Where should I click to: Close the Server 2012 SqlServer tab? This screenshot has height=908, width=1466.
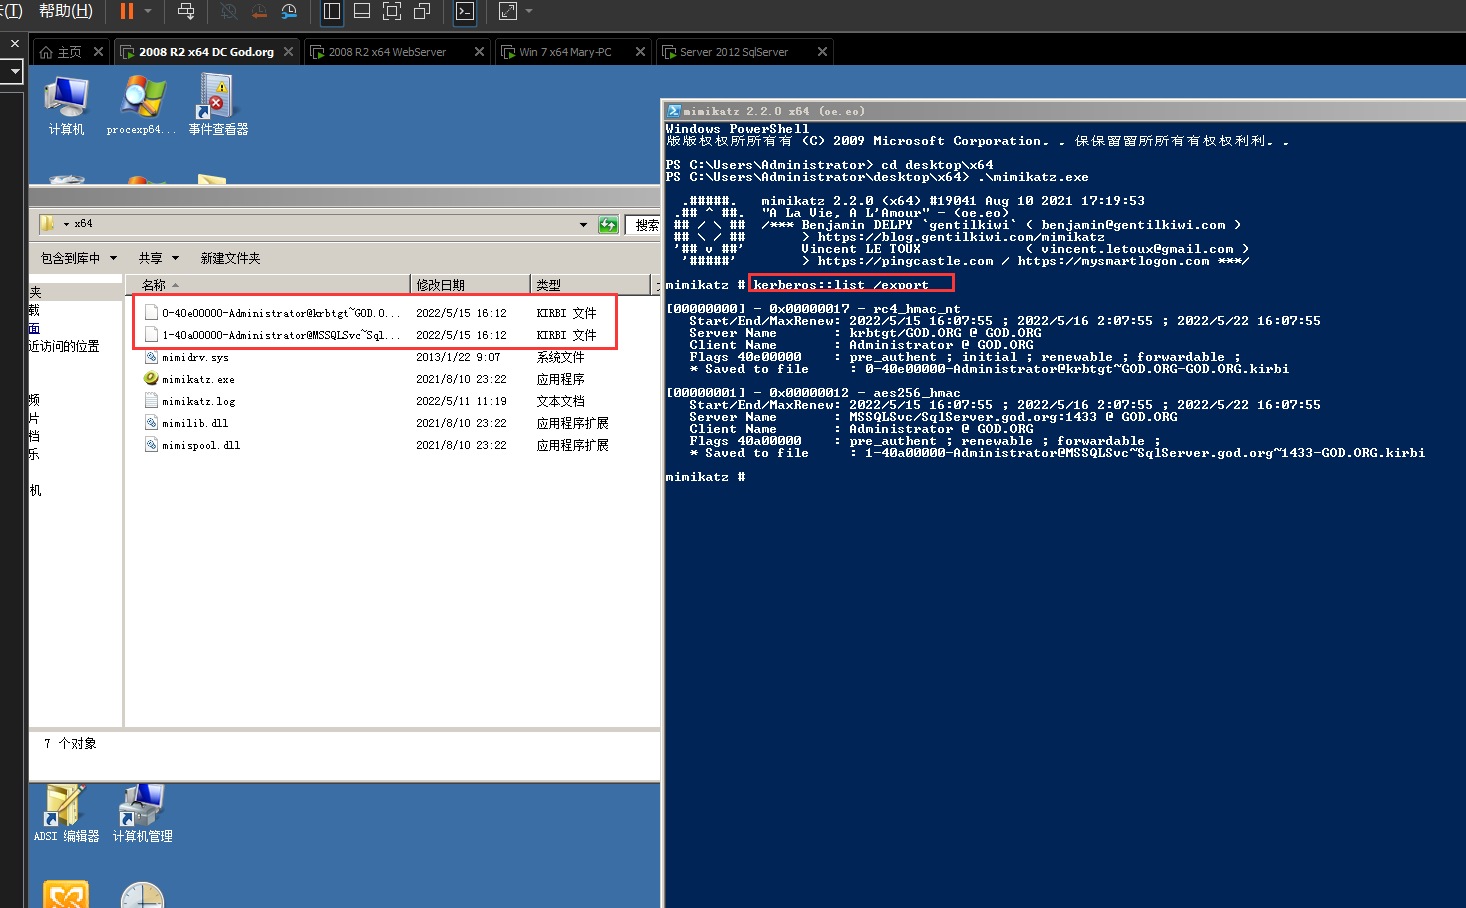[822, 52]
